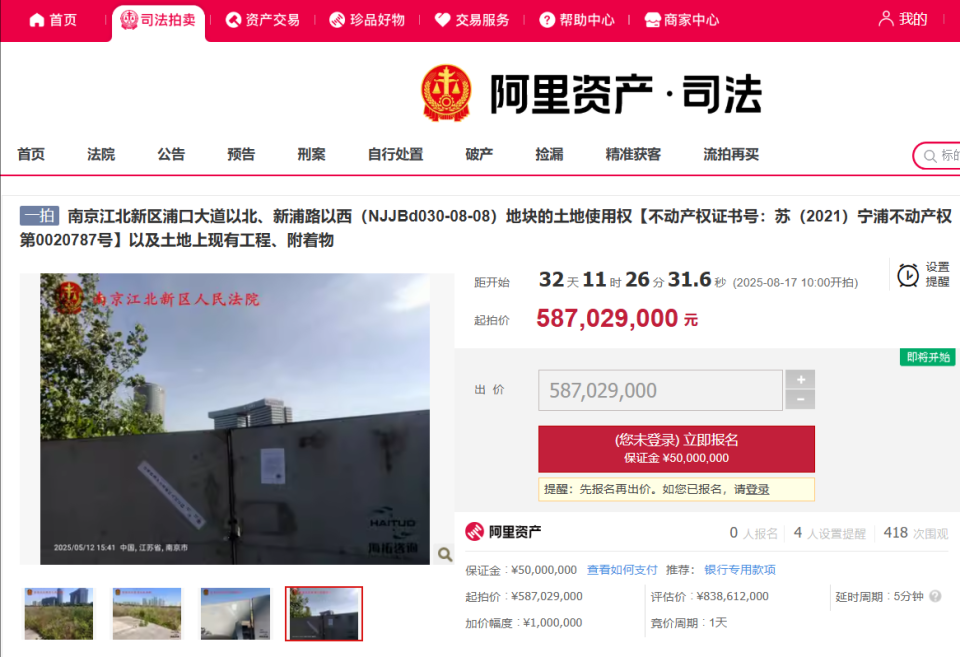The width and height of the screenshot is (960, 657).
Task: Click the start time (2025-08-17 10:00开拍)
Action: [x=795, y=282]
